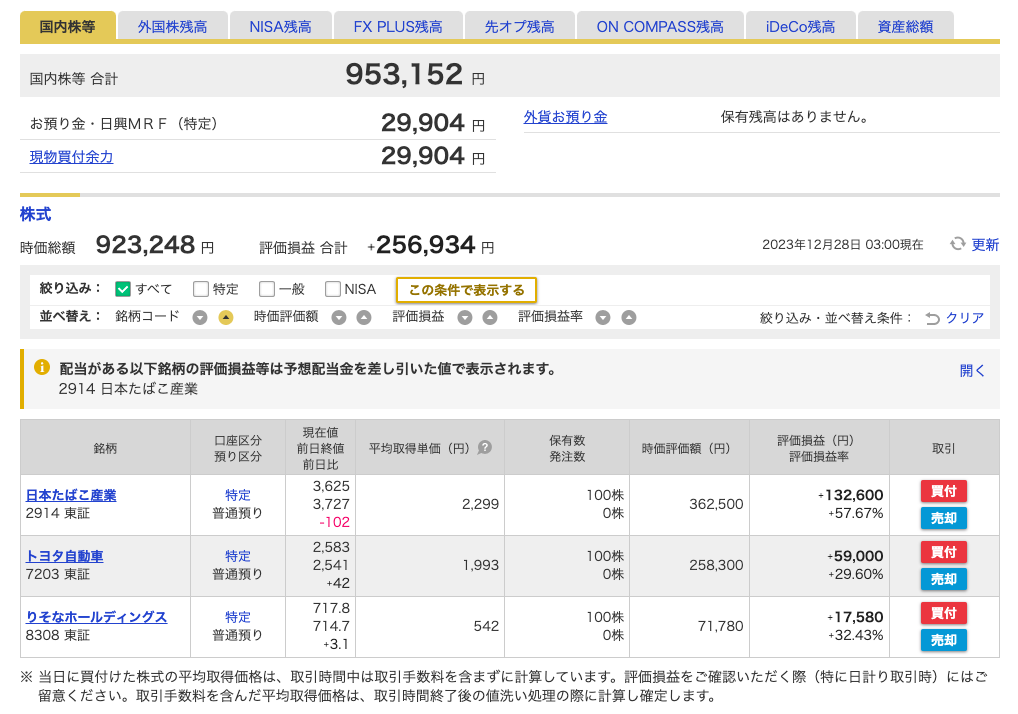The image size is (1018, 714).
Task: Open 現物買付余力 link
Action: point(71,157)
